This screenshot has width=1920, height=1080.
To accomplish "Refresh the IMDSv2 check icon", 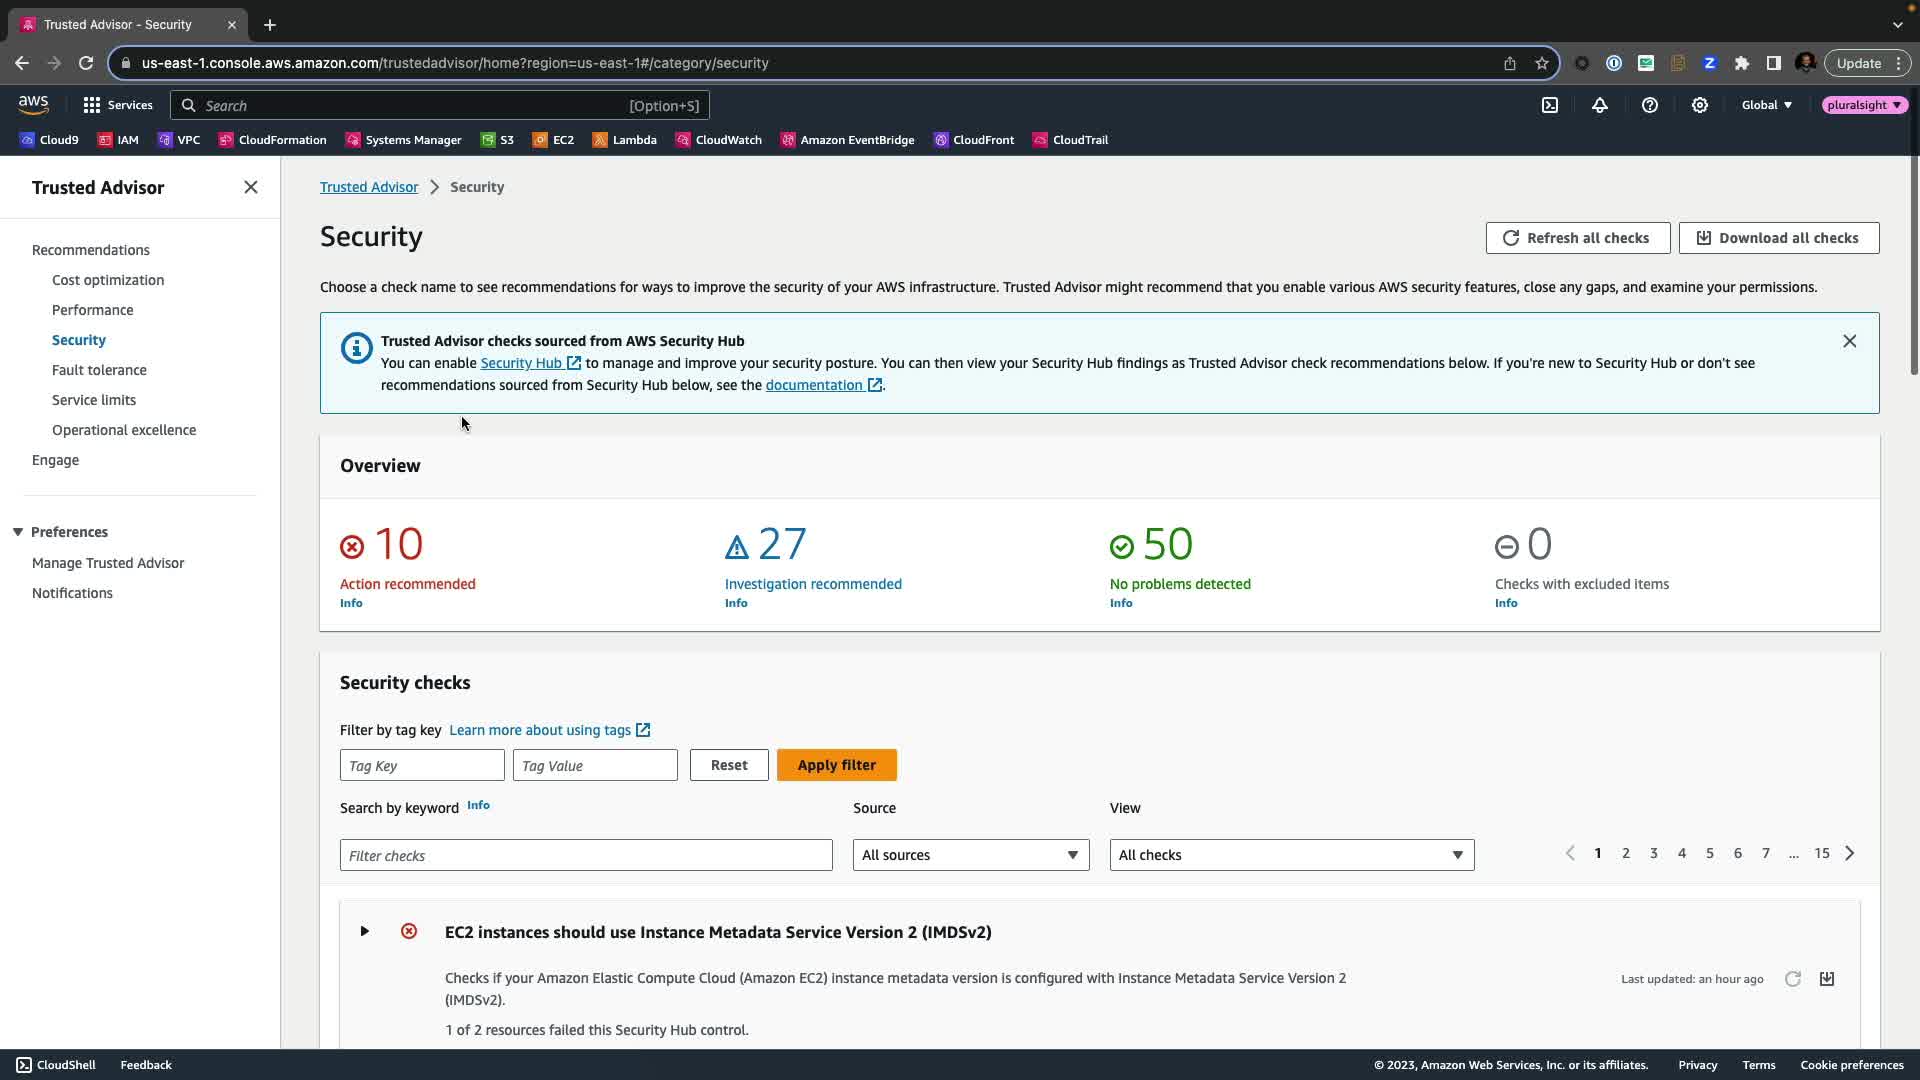I will point(1792,979).
